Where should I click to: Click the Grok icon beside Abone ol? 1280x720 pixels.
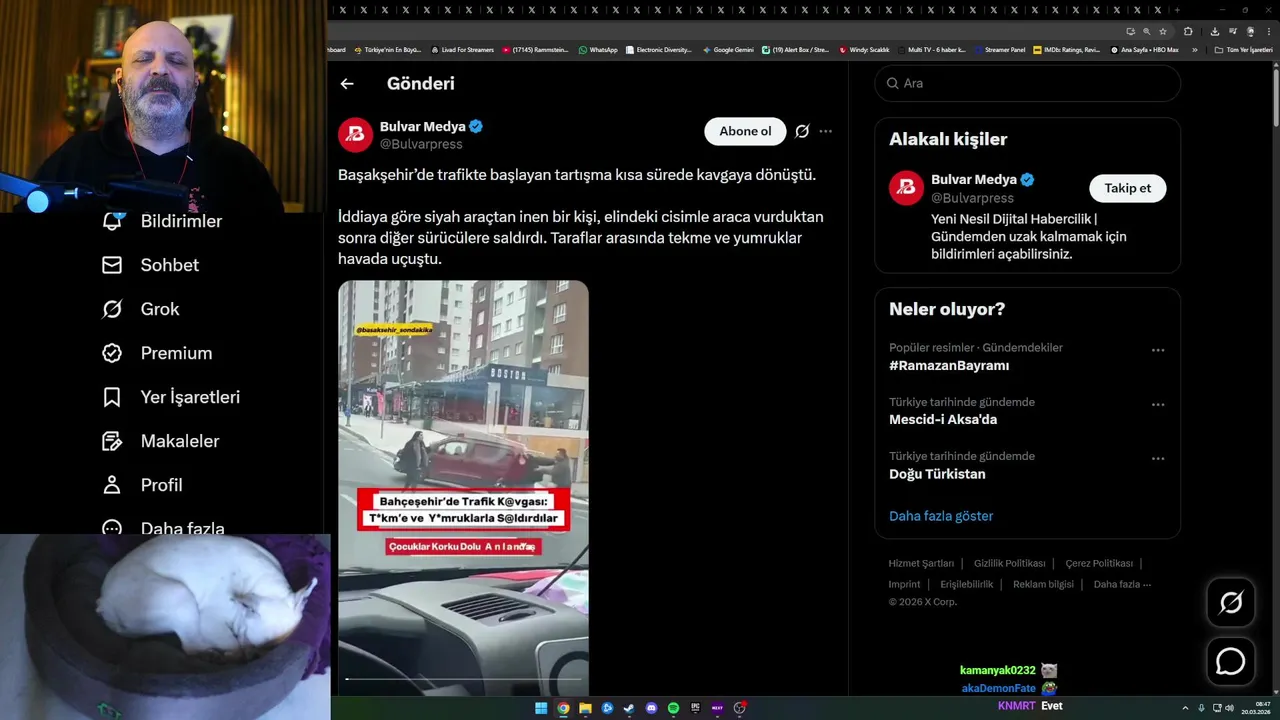coord(802,131)
